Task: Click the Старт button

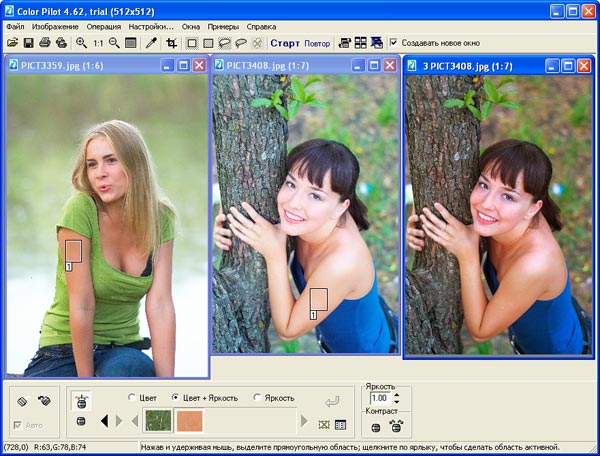Action: tap(285, 43)
